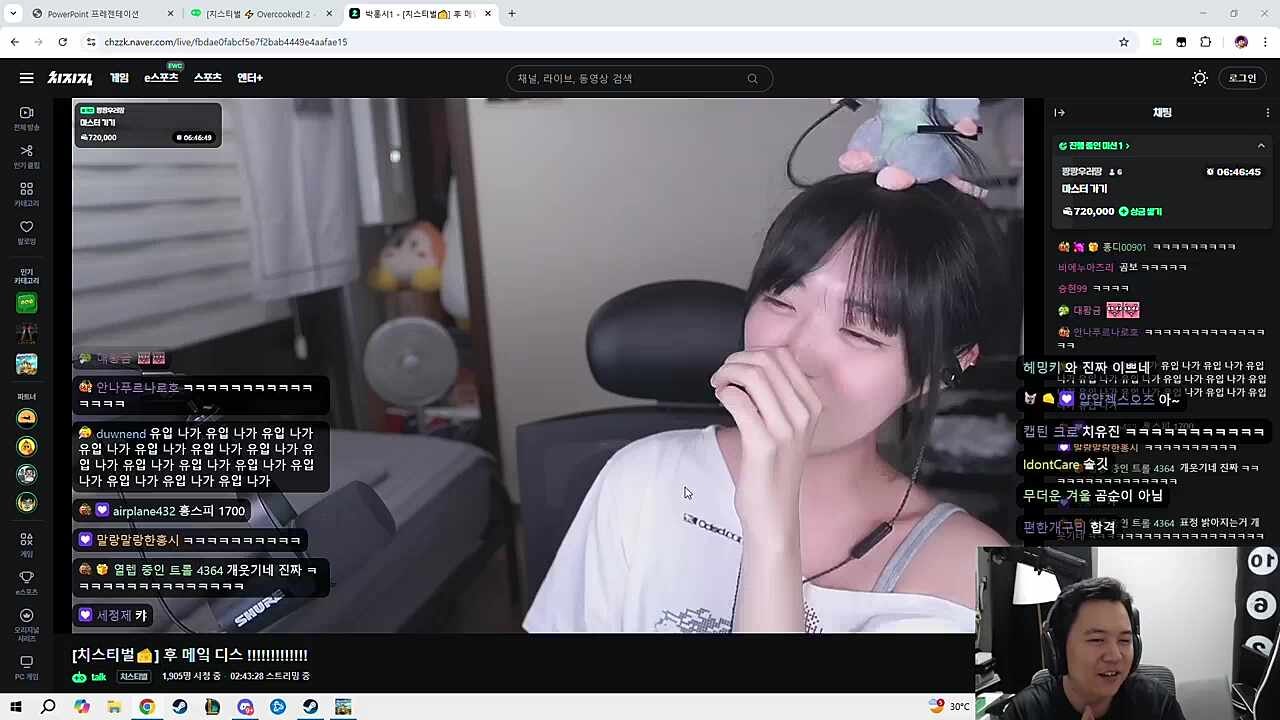
Task: Open 인기 클립 scissors icon in sidebar
Action: (27, 156)
